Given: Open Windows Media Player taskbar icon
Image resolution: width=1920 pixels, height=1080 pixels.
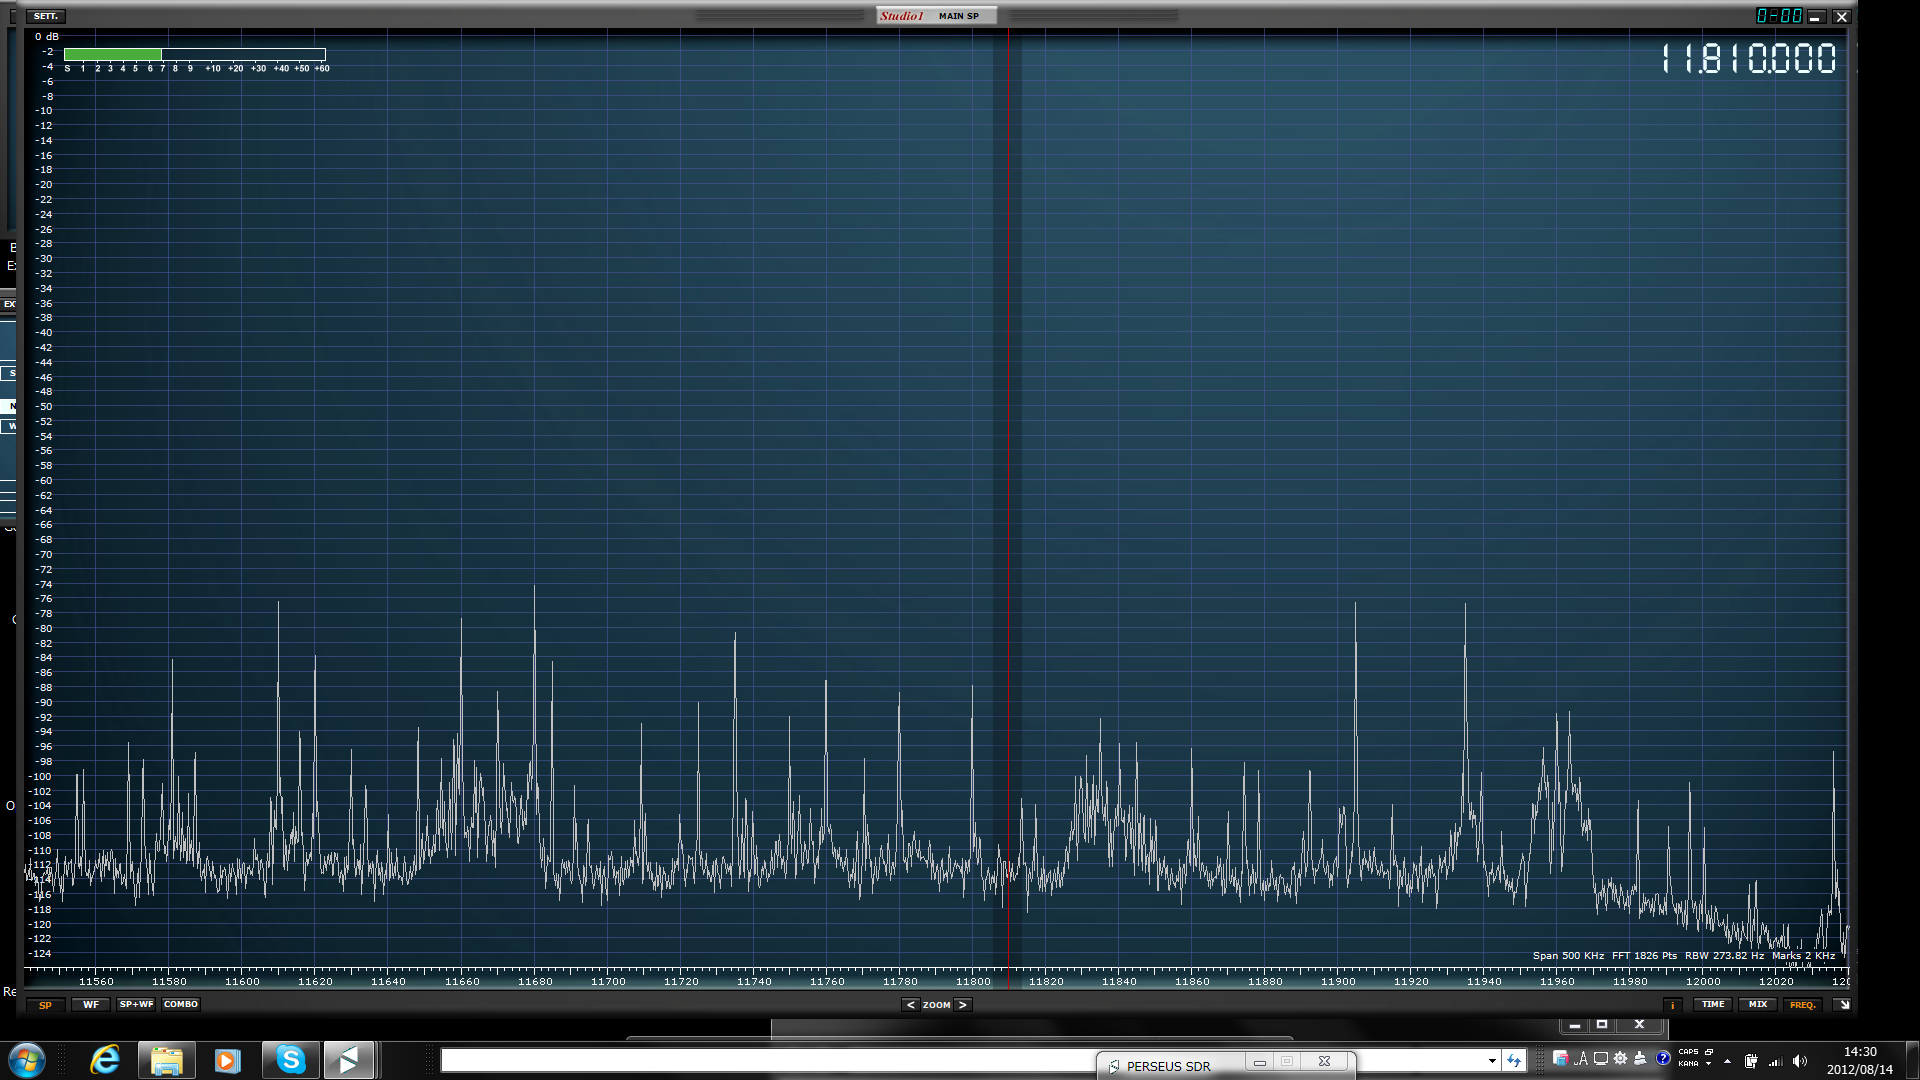Looking at the screenshot, I should click(228, 1060).
